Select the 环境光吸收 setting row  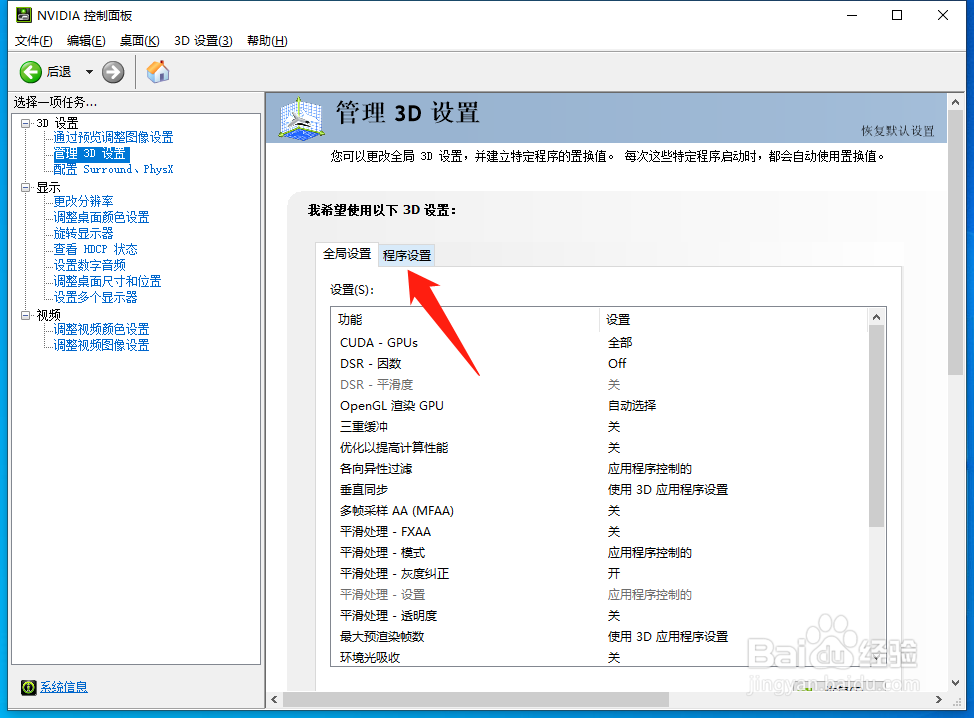(x=600, y=657)
